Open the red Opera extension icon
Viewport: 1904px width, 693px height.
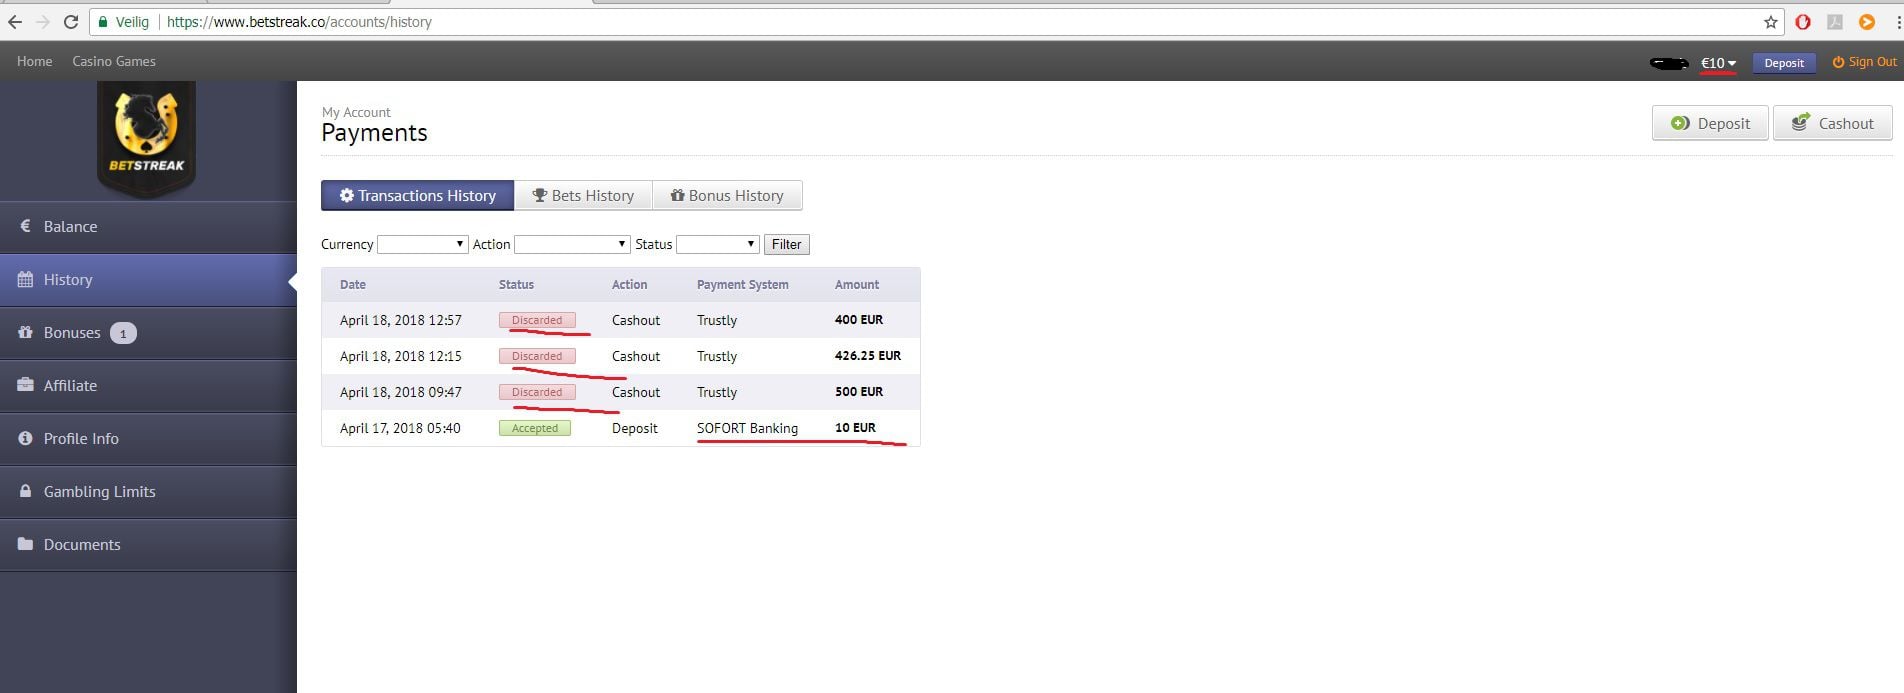coord(1803,21)
